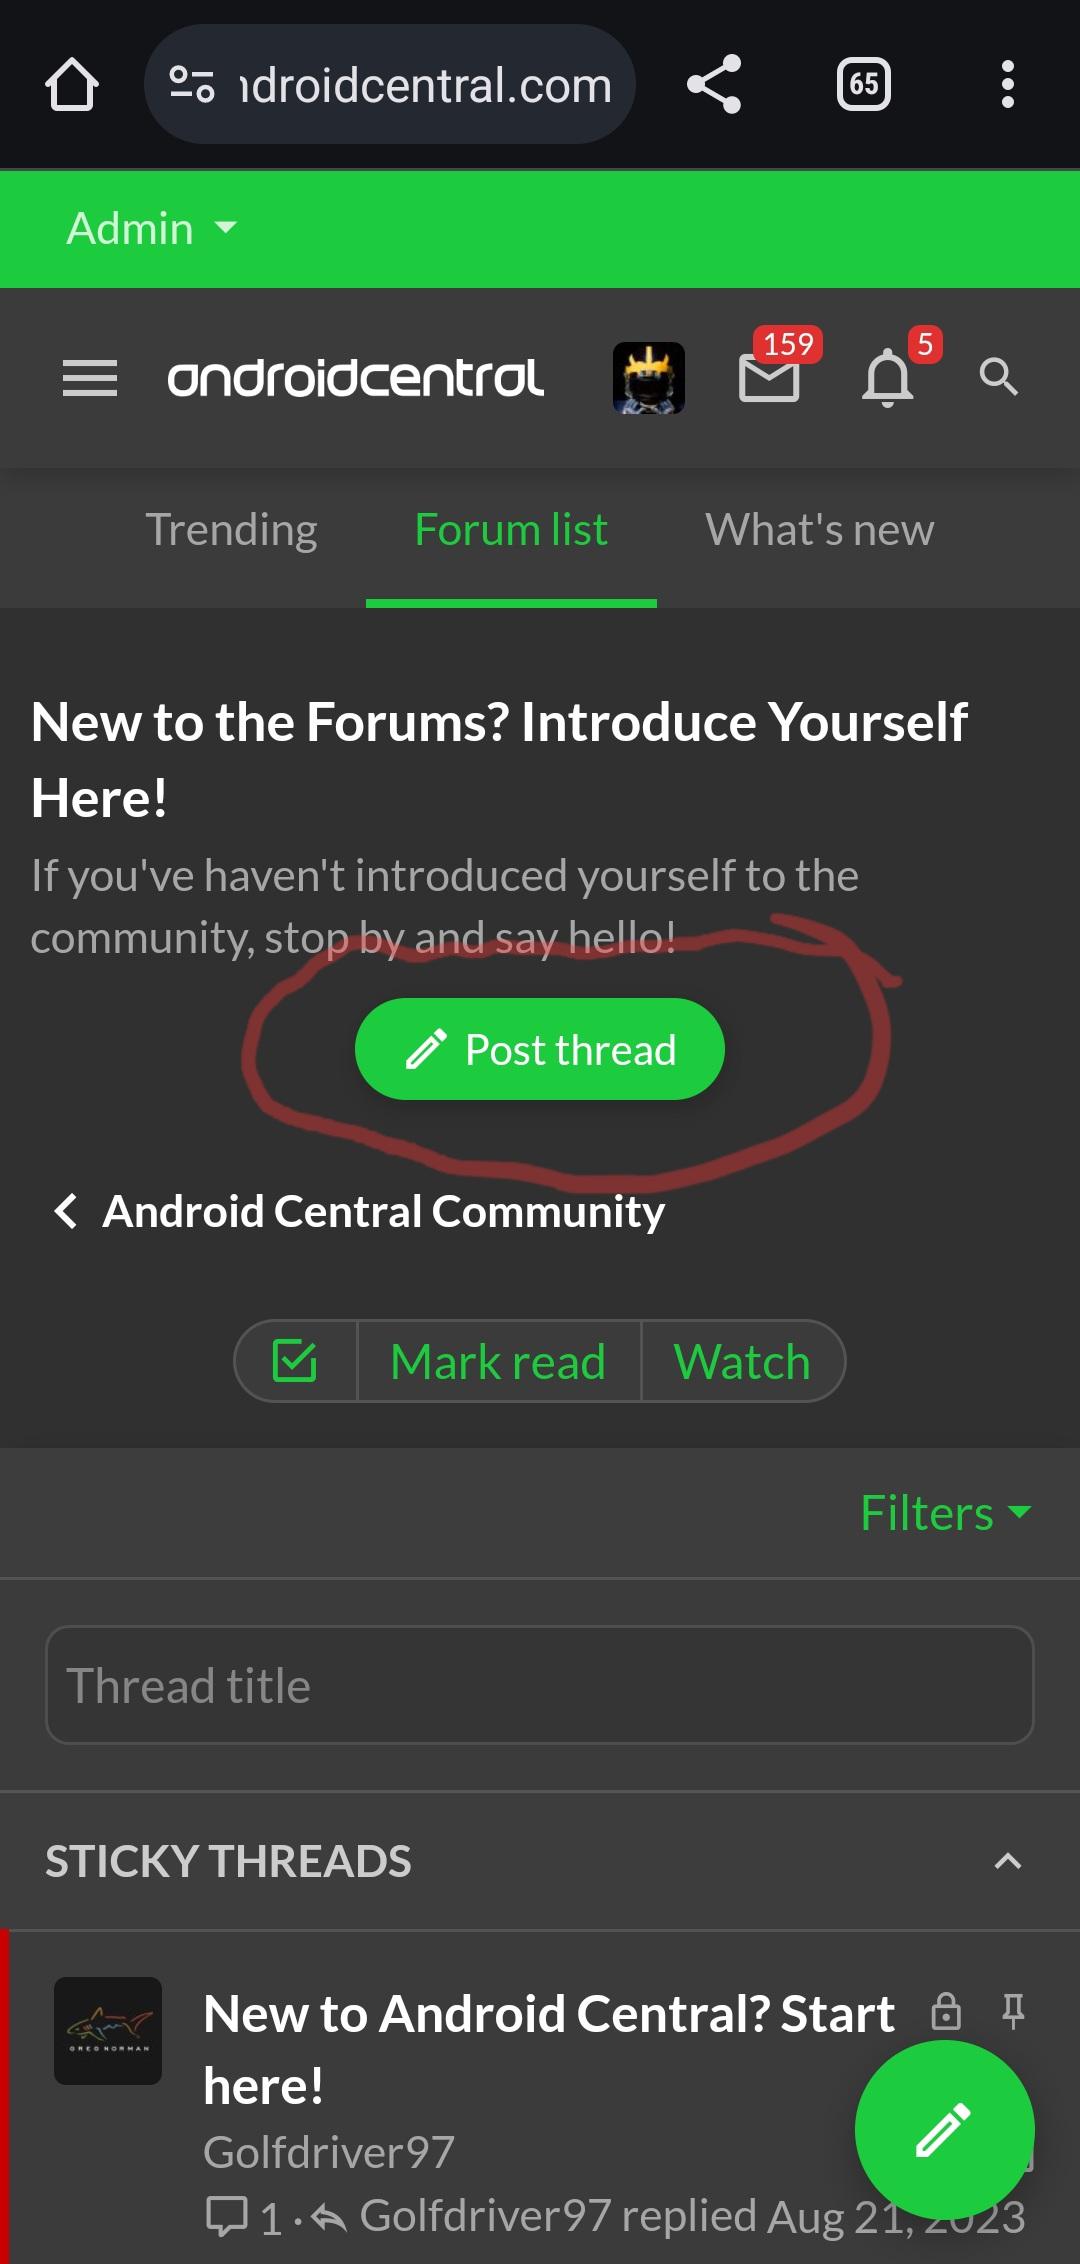Open the user profile avatar
The image size is (1080, 2264).
point(649,378)
